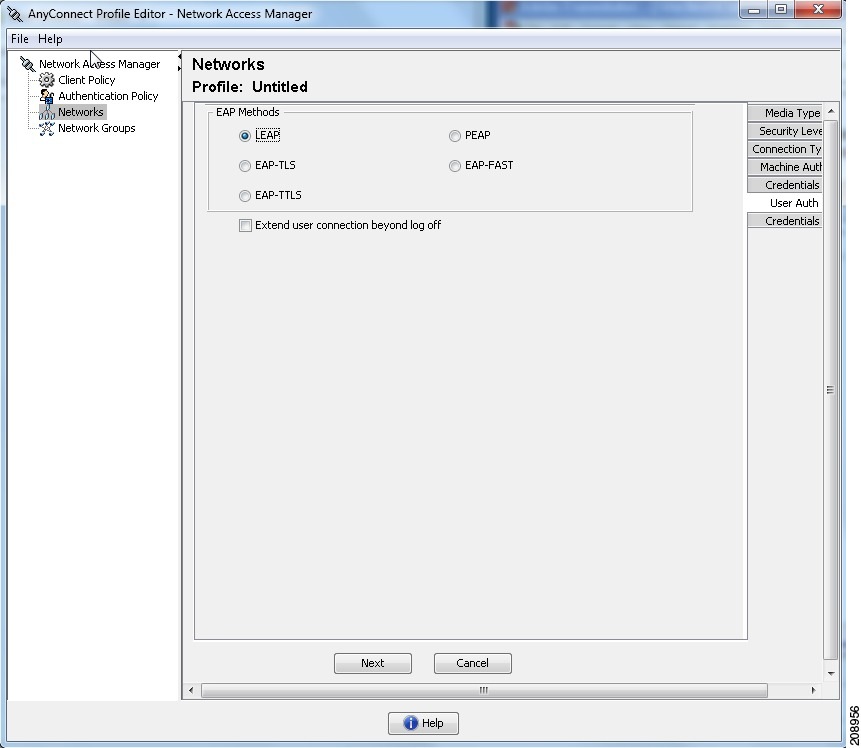Select Networks in the tree

[81, 112]
